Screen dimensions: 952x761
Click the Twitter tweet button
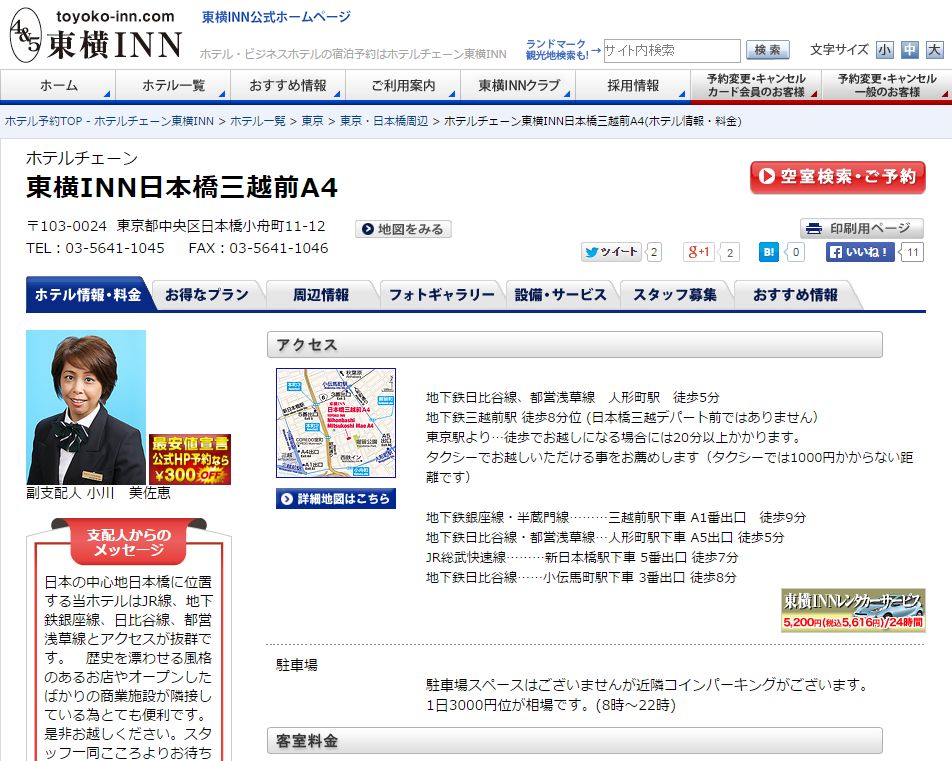611,252
